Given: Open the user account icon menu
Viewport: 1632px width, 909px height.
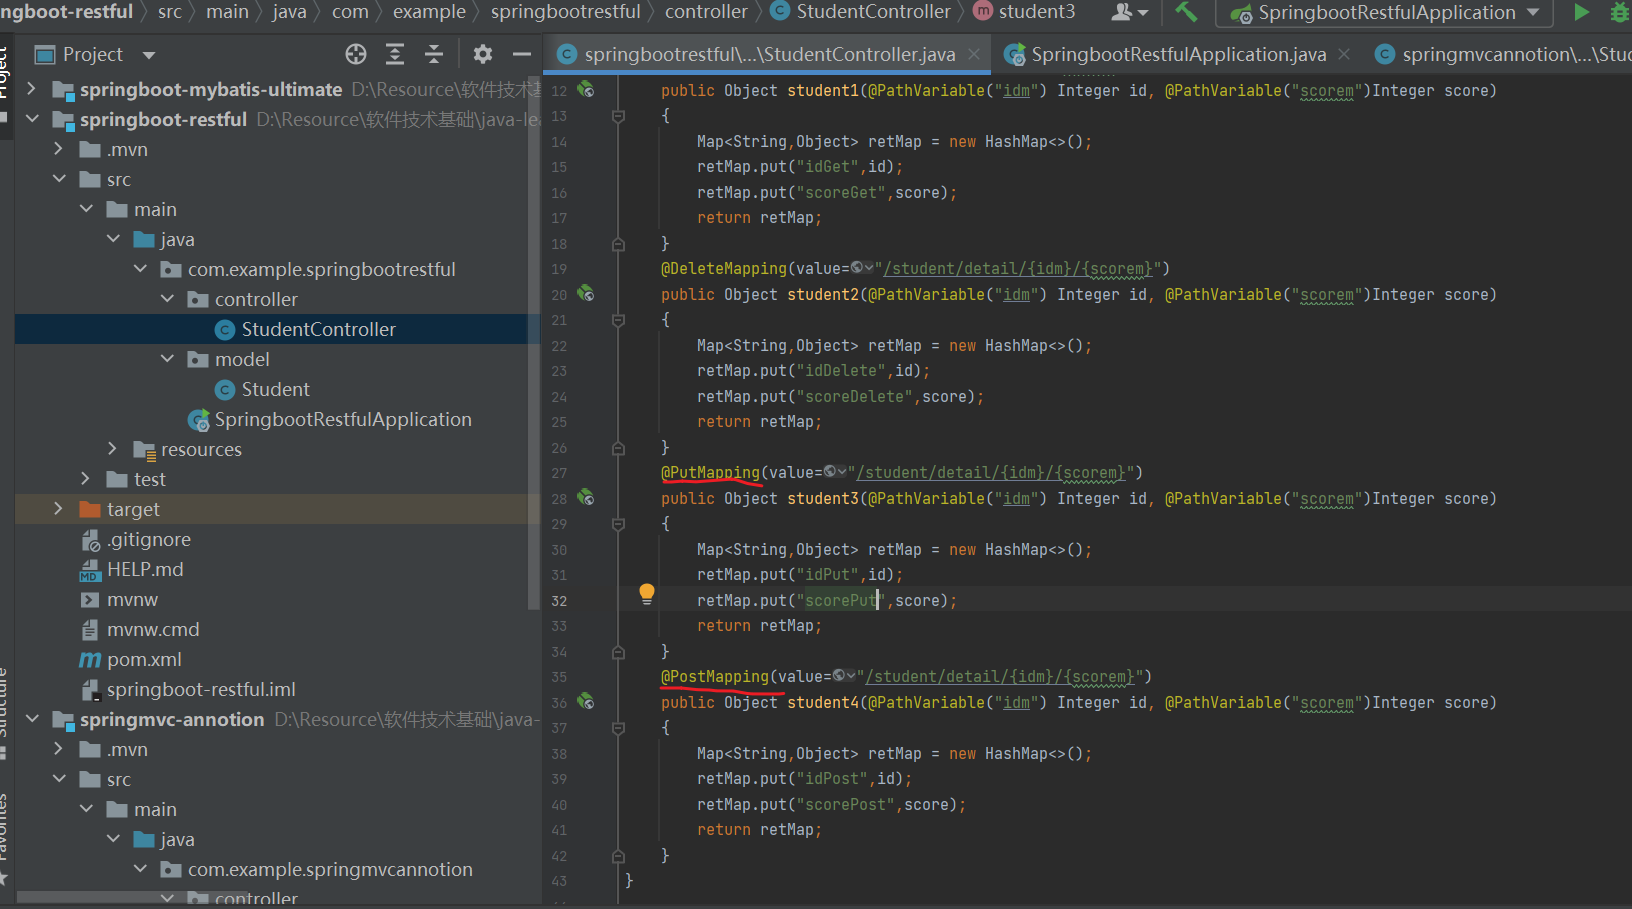Looking at the screenshot, I should 1129,12.
